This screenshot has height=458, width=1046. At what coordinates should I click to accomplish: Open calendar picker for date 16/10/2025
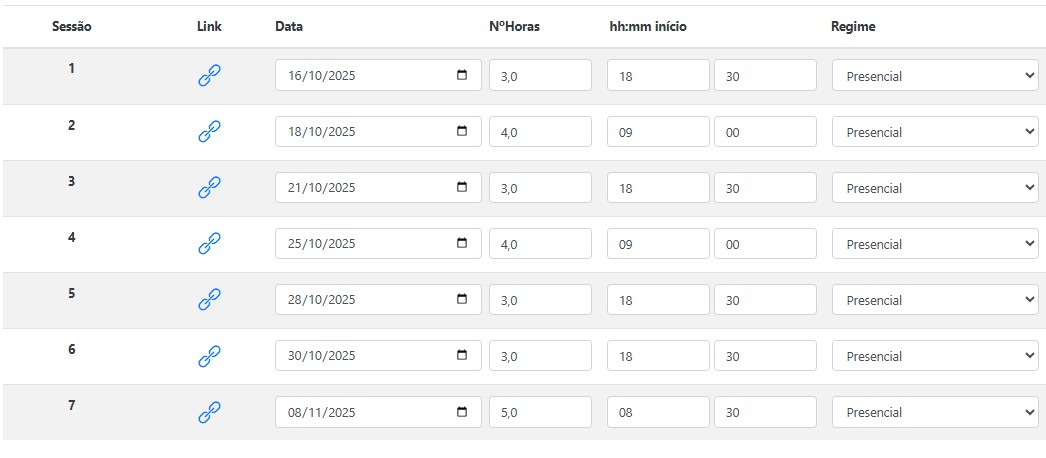[x=461, y=75]
